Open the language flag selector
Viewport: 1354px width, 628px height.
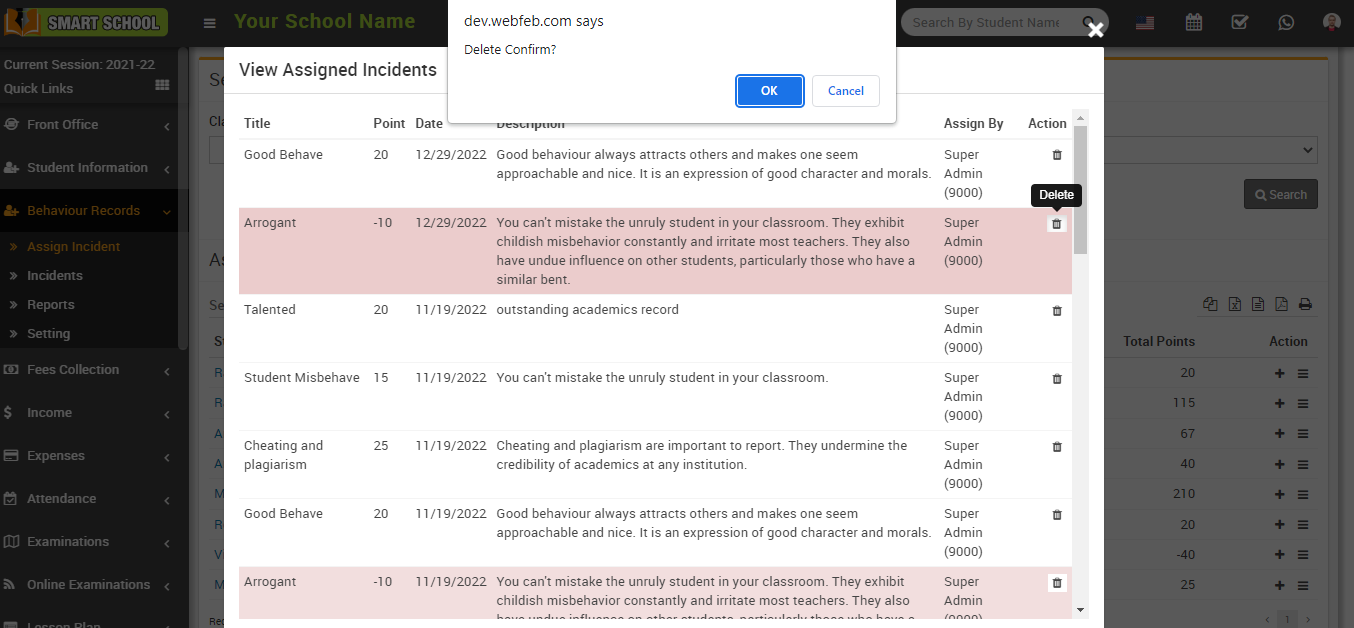(x=1145, y=22)
